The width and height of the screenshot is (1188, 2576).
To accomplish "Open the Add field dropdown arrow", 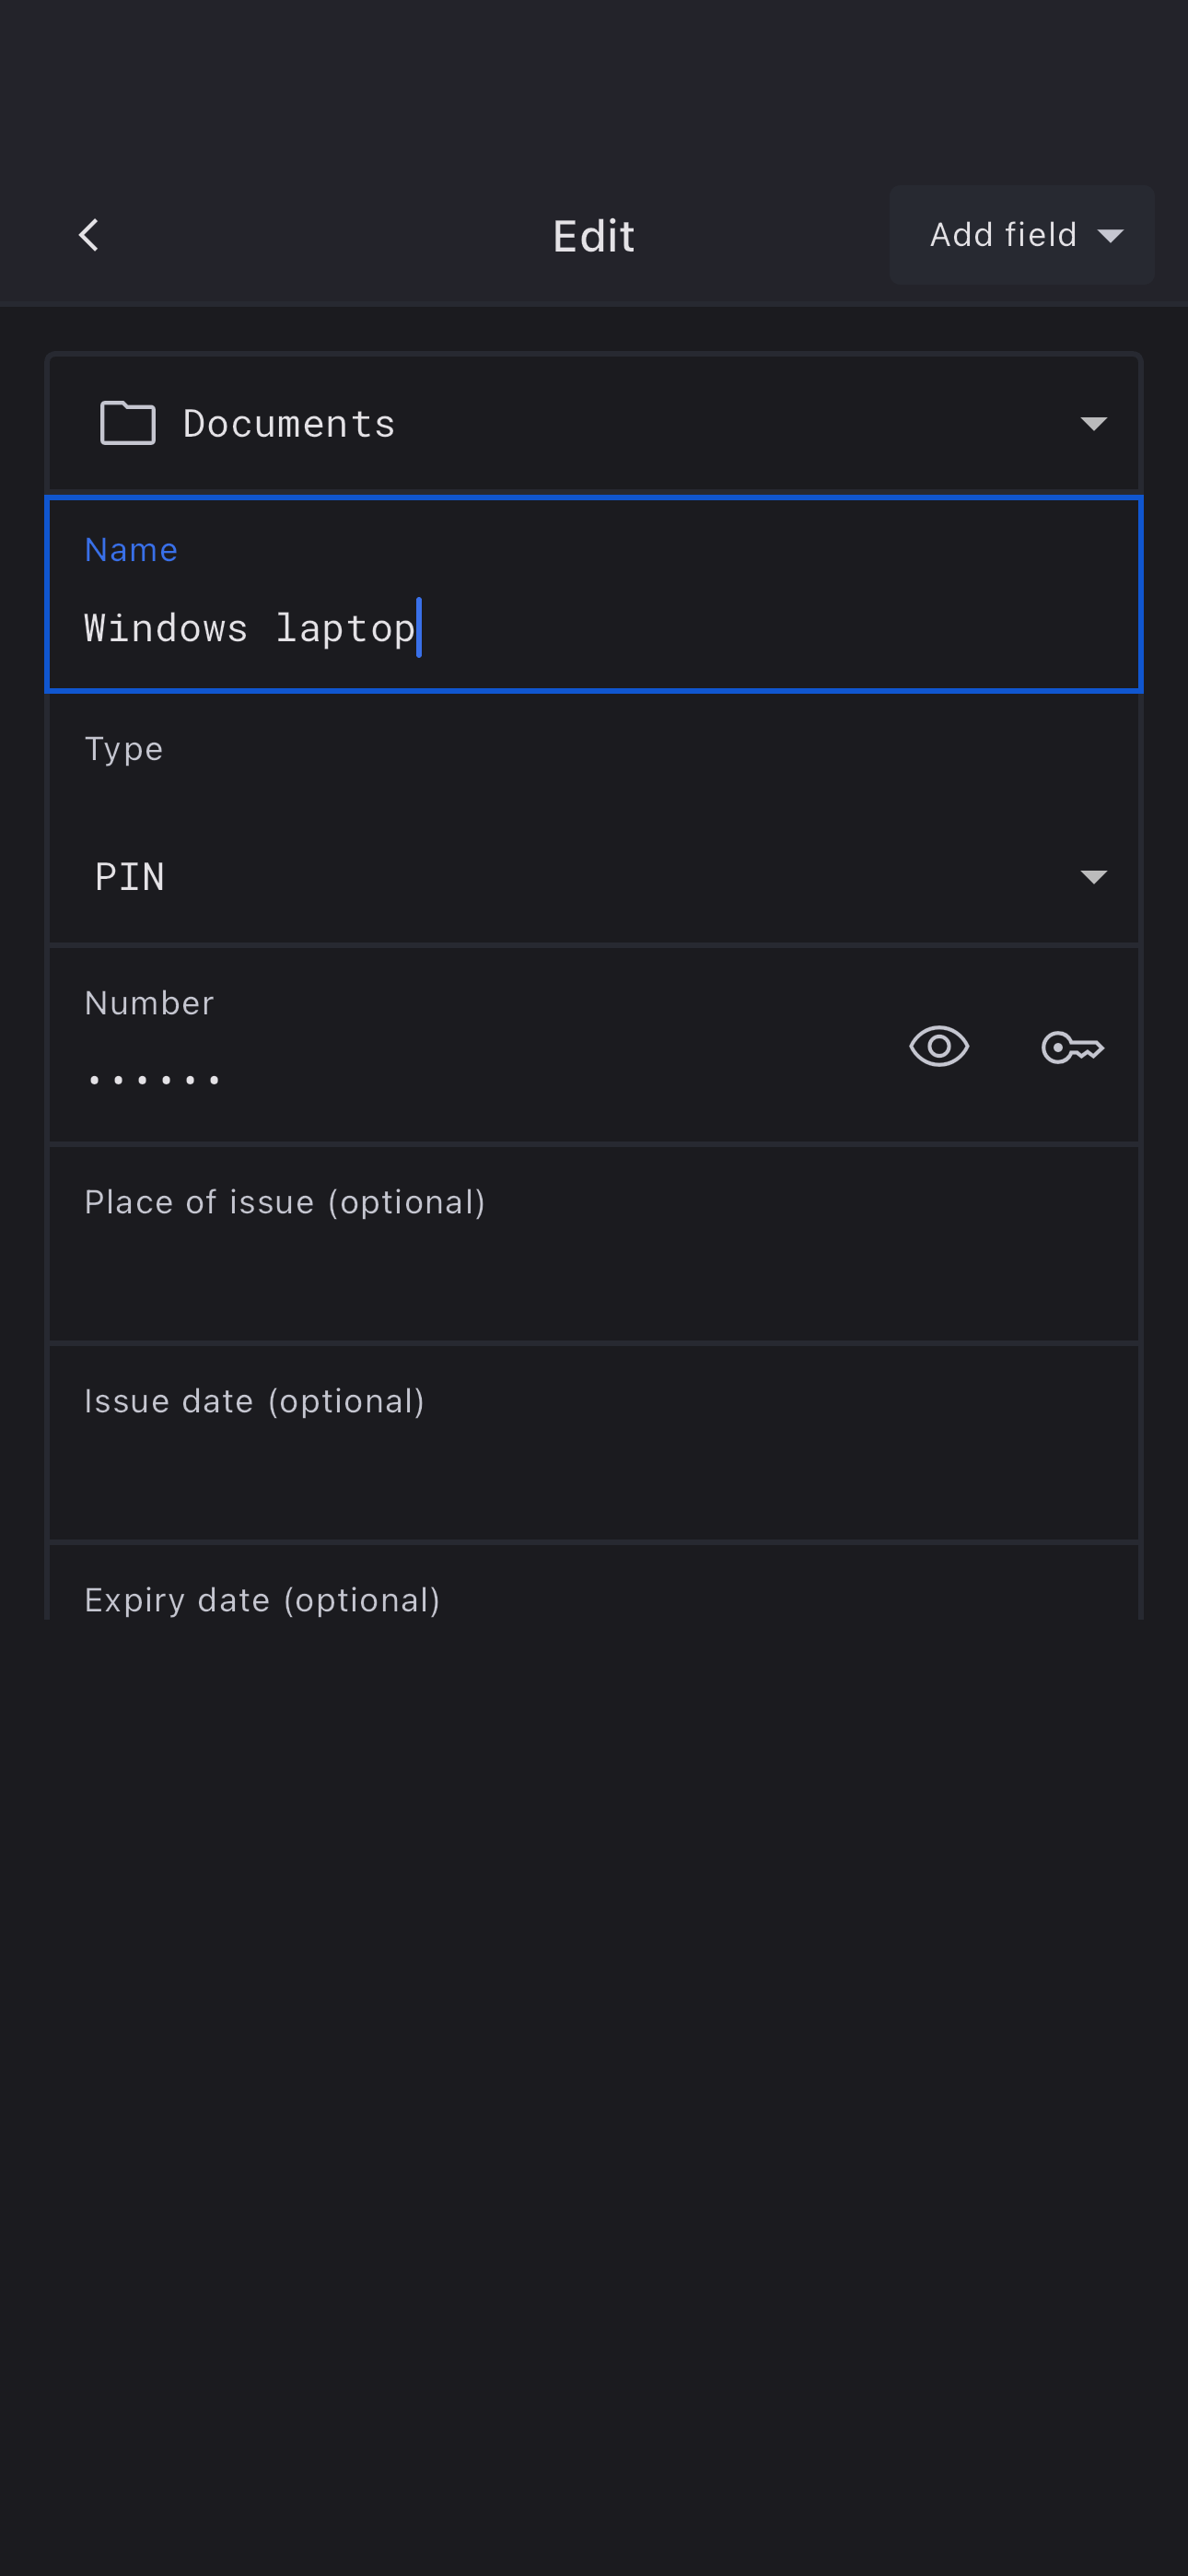I will (1110, 236).
